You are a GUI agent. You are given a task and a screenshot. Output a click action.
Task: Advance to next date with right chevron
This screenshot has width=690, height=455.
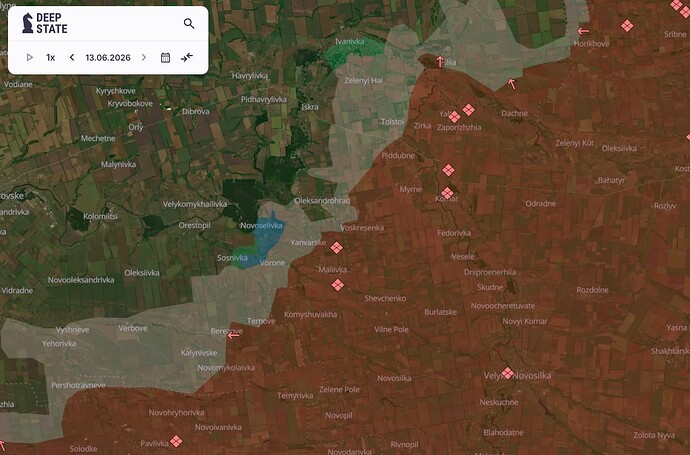pyautogui.click(x=143, y=57)
